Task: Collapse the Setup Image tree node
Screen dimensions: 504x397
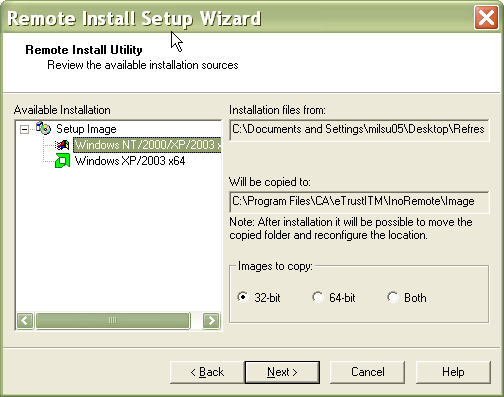Action: tap(24, 129)
